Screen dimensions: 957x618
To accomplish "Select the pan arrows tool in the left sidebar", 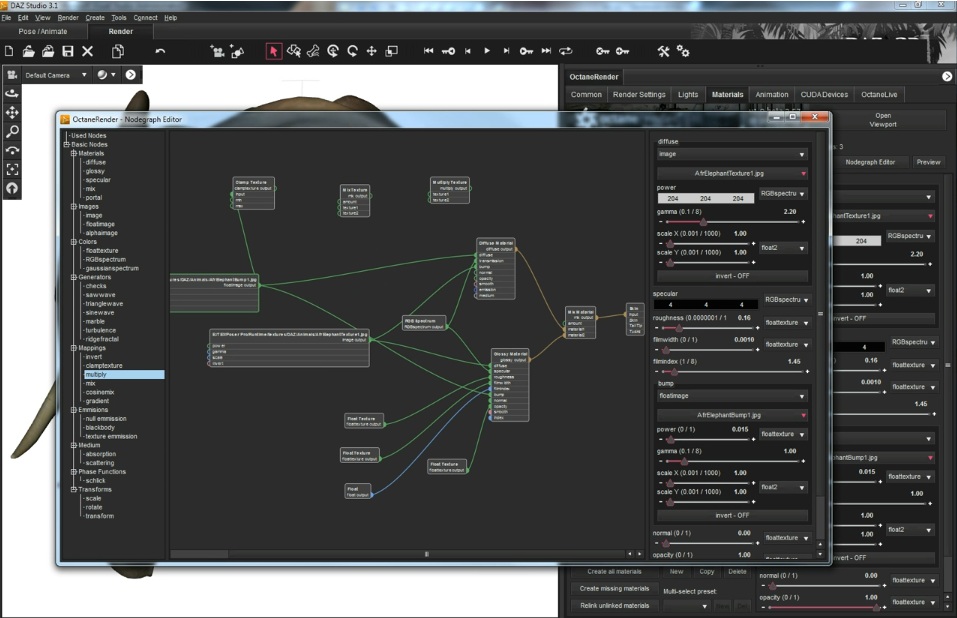I will (12, 112).
